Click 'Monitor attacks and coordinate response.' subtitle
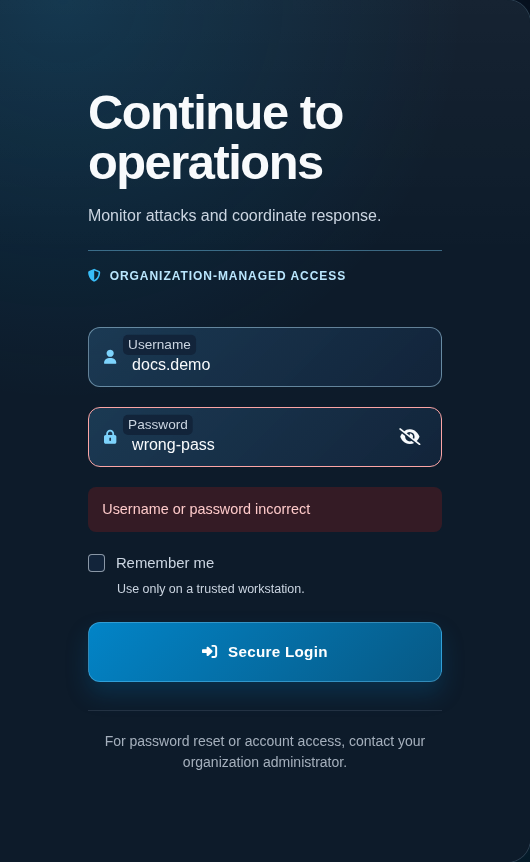 (235, 216)
